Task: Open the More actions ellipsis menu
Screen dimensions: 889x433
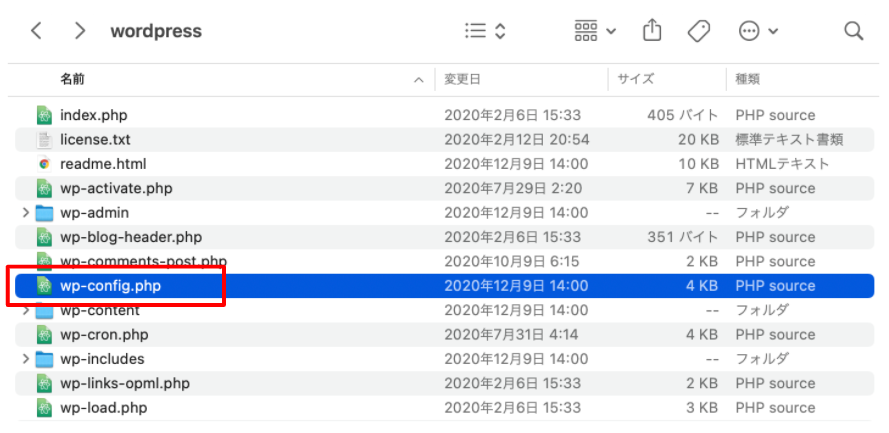Action: pyautogui.click(x=757, y=31)
